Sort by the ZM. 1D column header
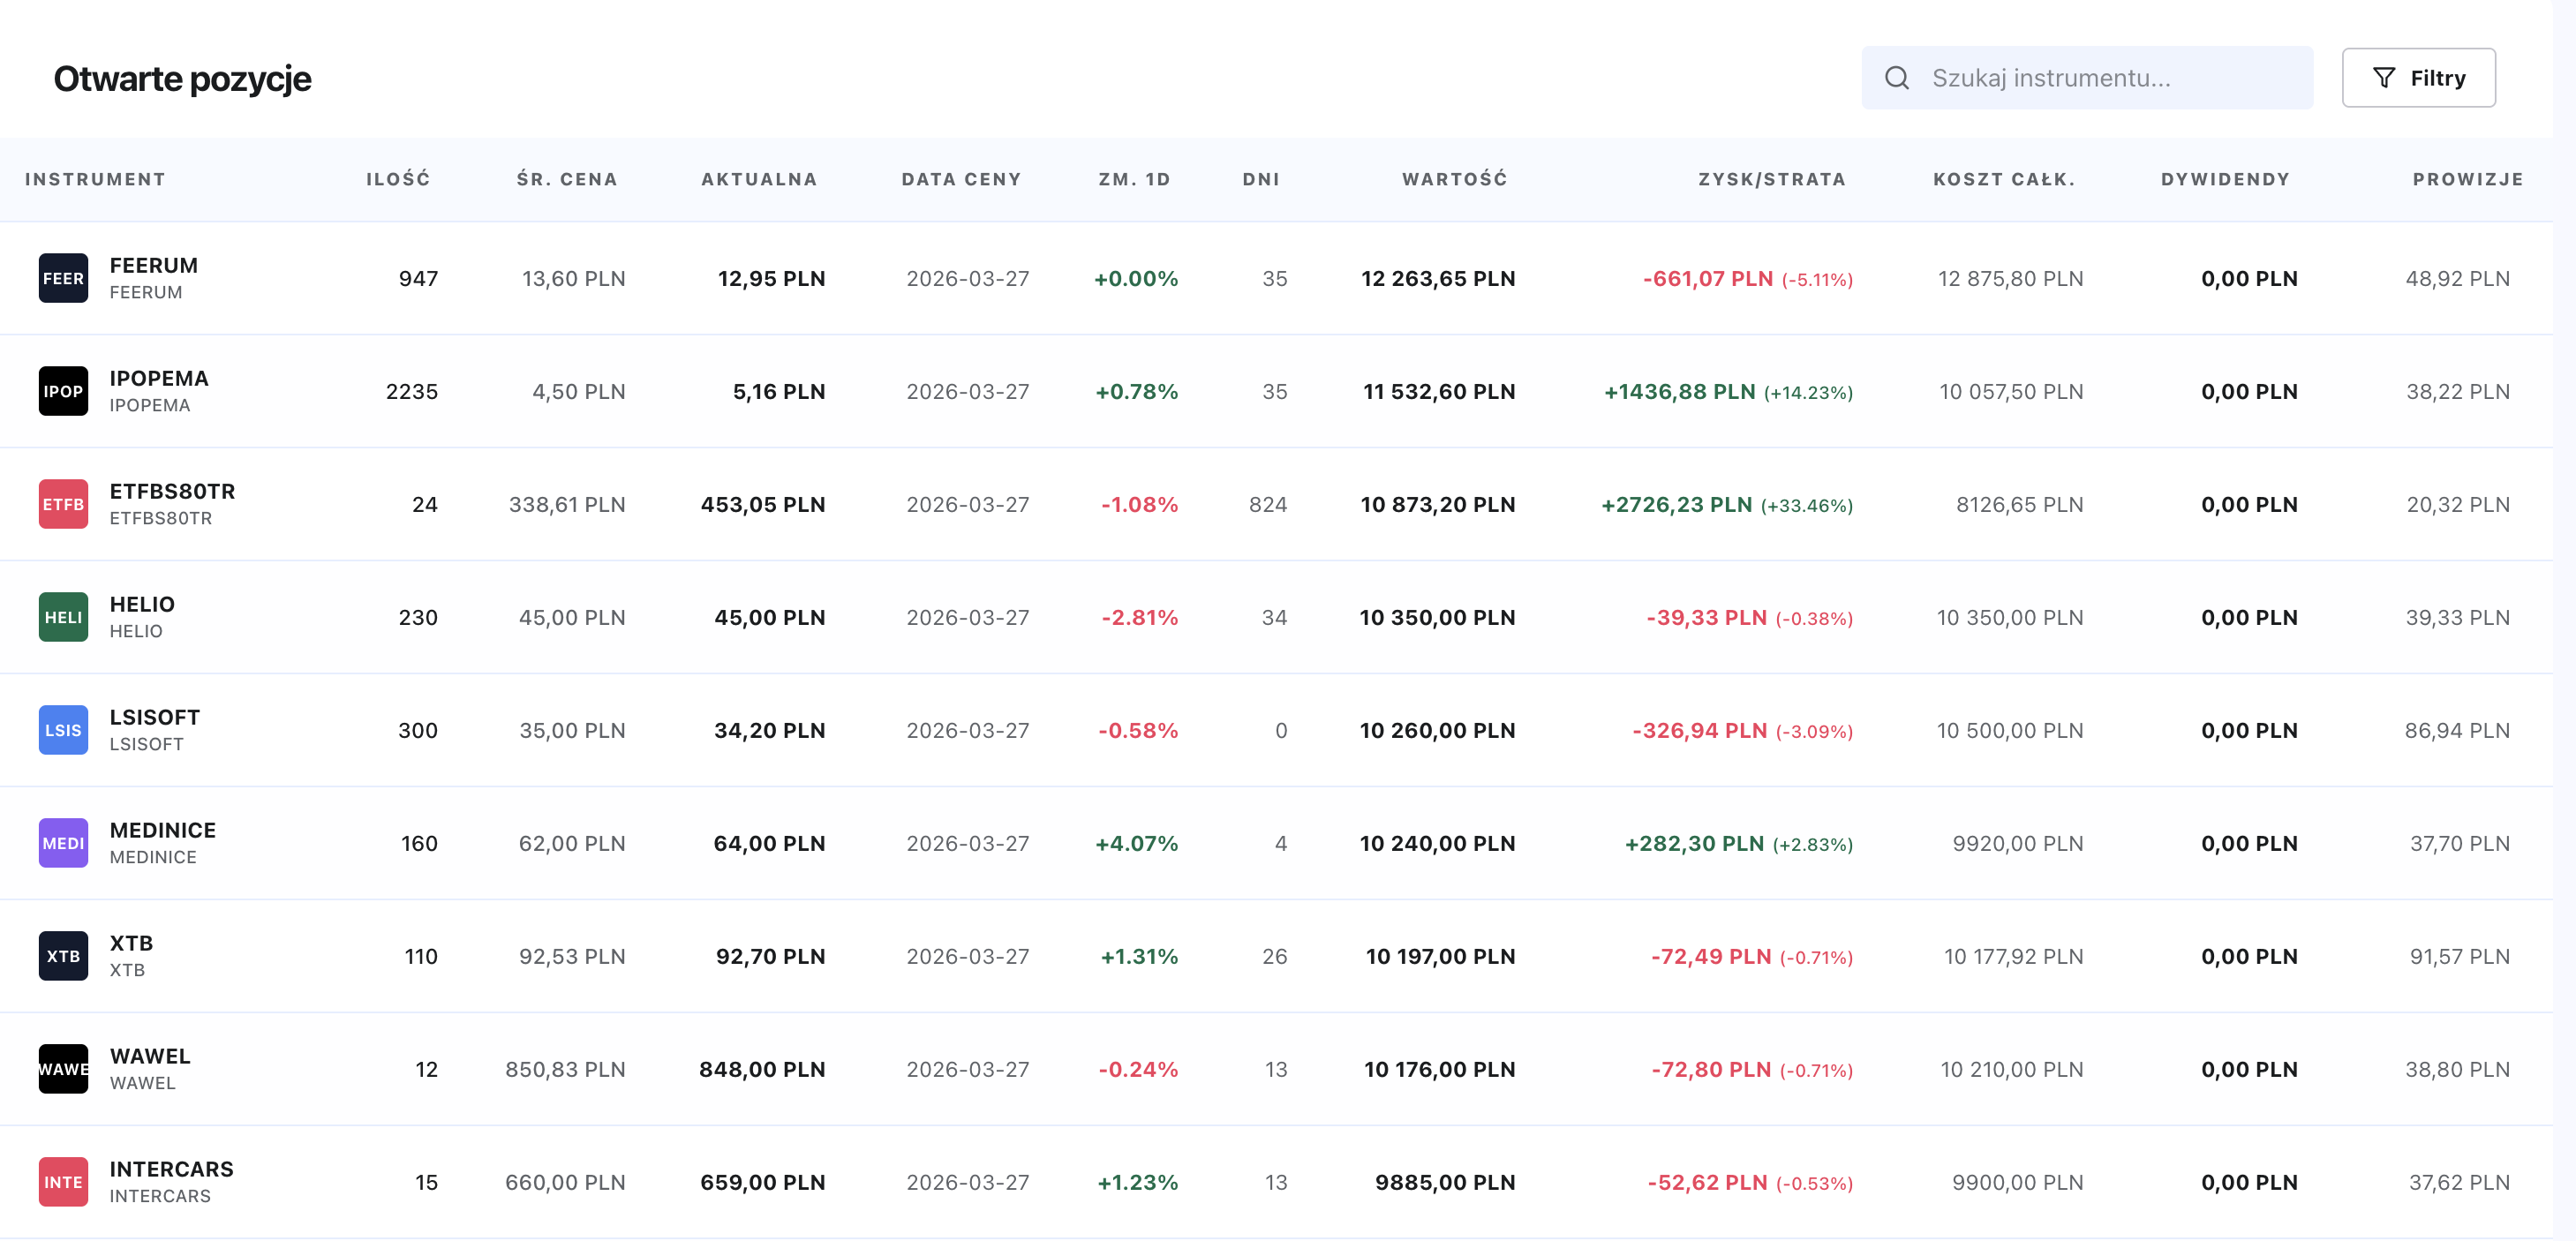Image resolution: width=2576 pixels, height=1241 pixels. [x=1134, y=180]
